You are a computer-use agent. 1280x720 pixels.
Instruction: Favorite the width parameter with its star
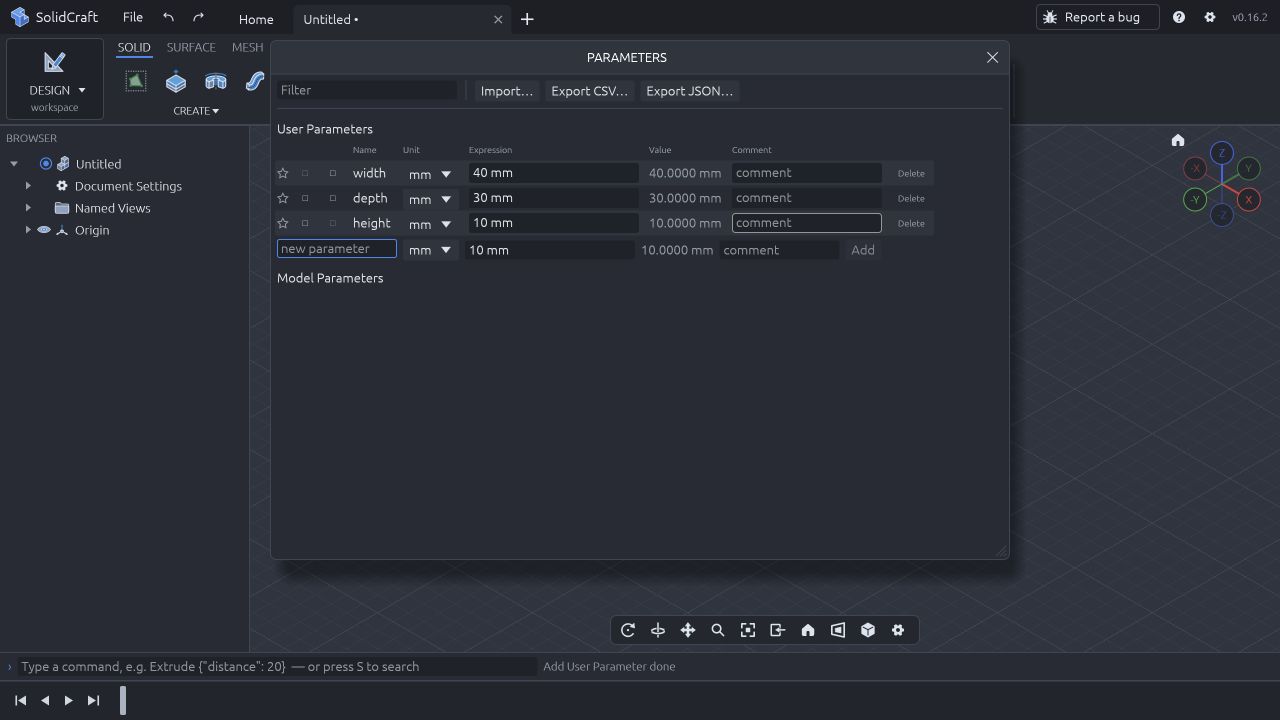point(283,173)
